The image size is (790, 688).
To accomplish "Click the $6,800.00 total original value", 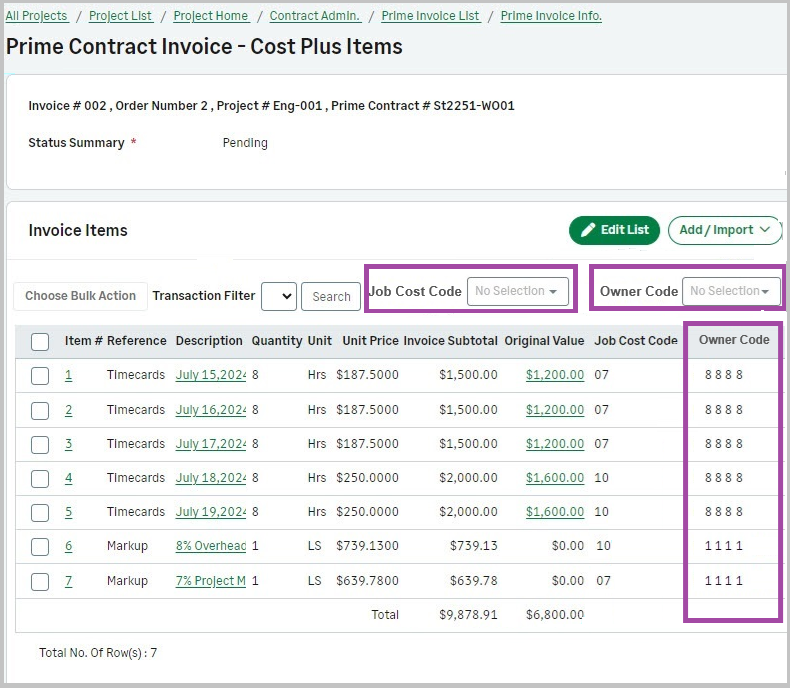I will coord(555,615).
